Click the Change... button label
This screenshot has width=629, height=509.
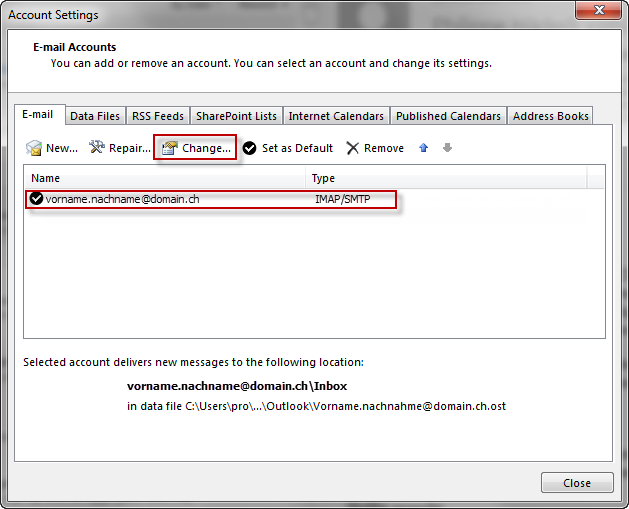206,148
